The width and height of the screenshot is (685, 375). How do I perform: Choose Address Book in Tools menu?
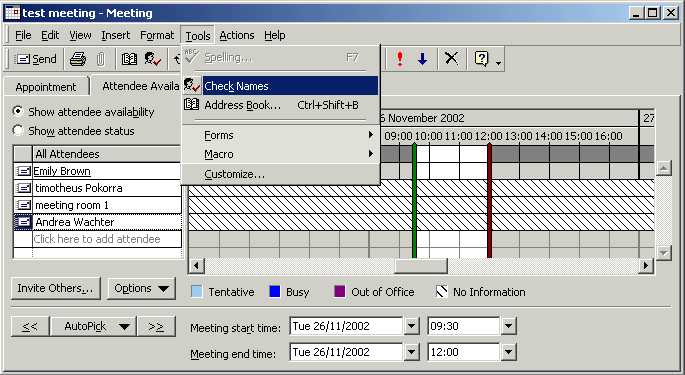[x=280, y=105]
